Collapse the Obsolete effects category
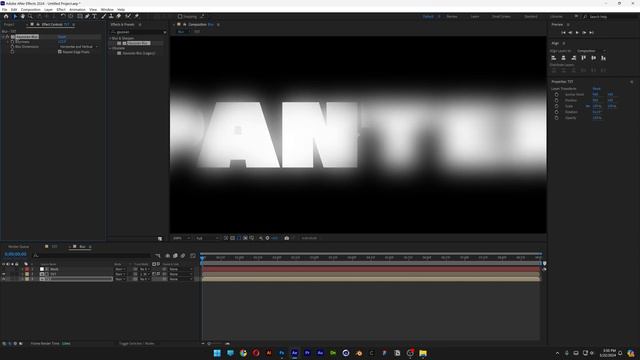 pos(110,48)
